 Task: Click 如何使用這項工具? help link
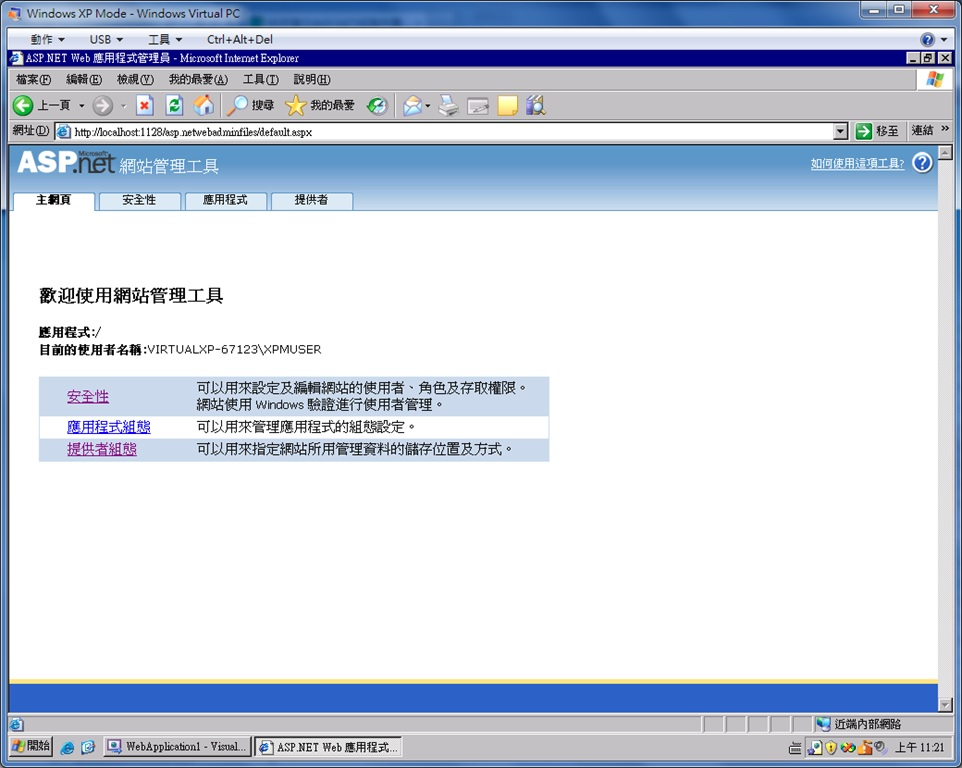click(x=857, y=163)
